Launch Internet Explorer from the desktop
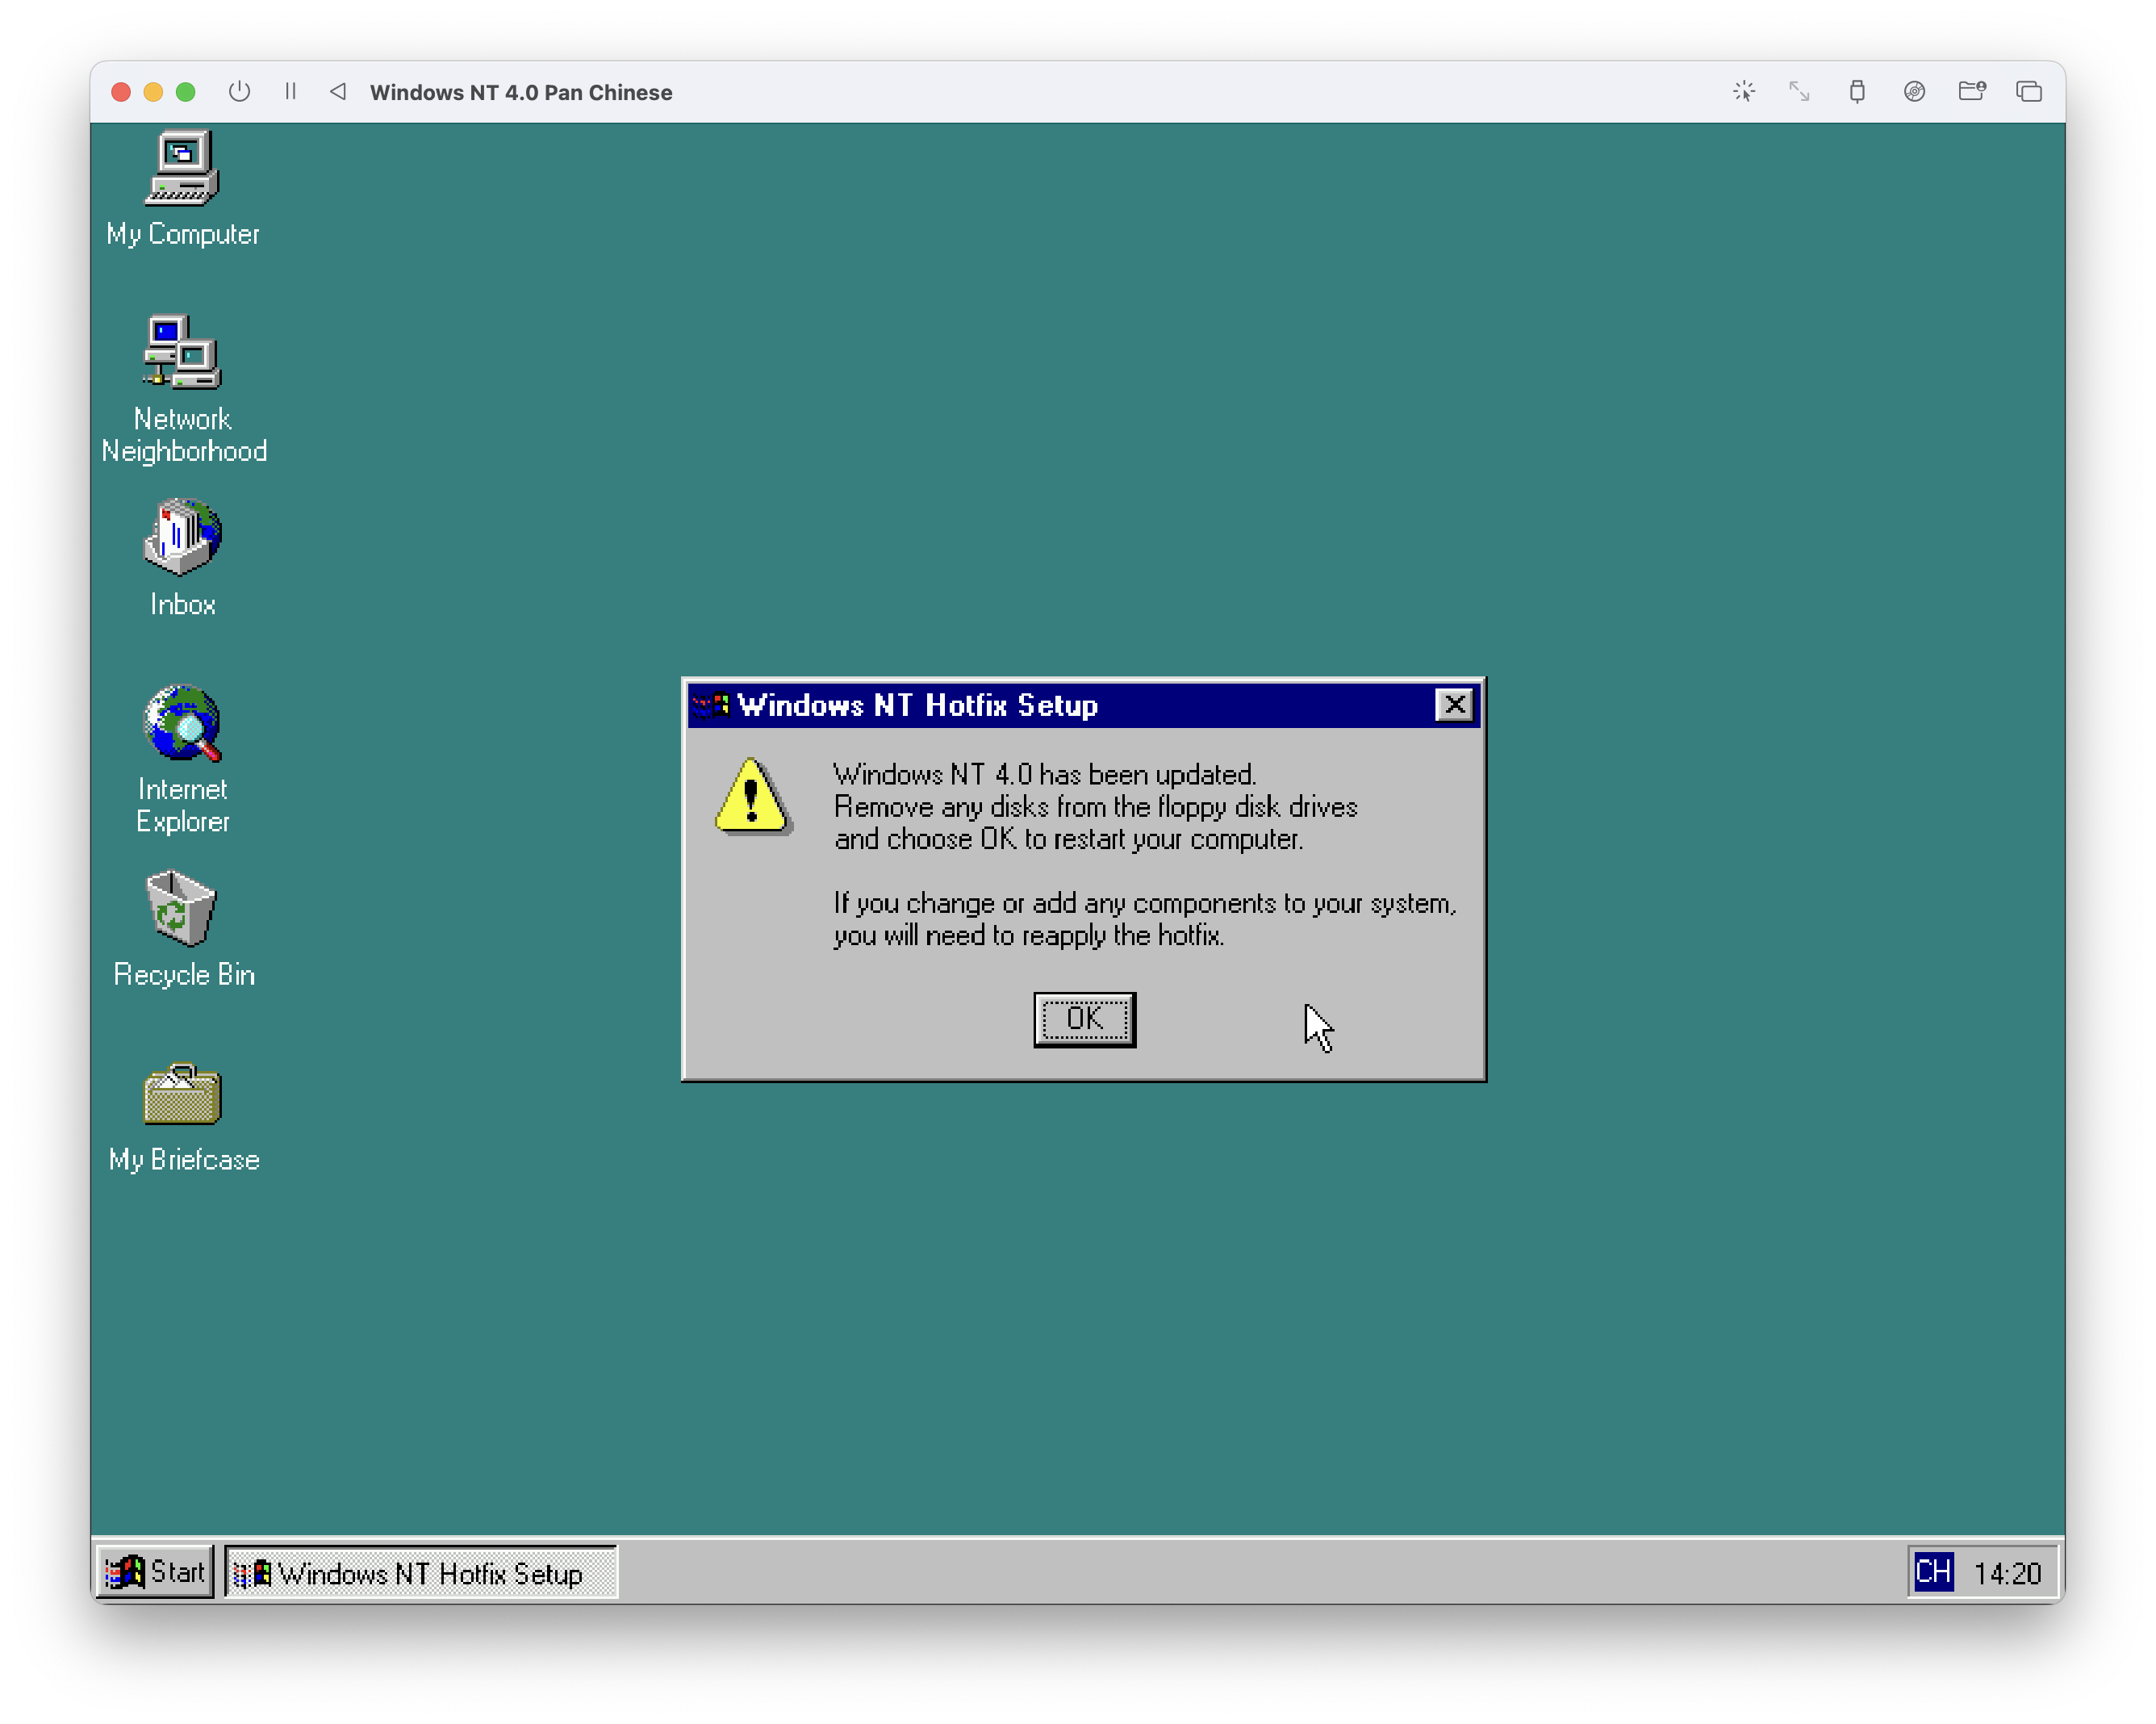The height and width of the screenshot is (1724, 2156). [183, 725]
